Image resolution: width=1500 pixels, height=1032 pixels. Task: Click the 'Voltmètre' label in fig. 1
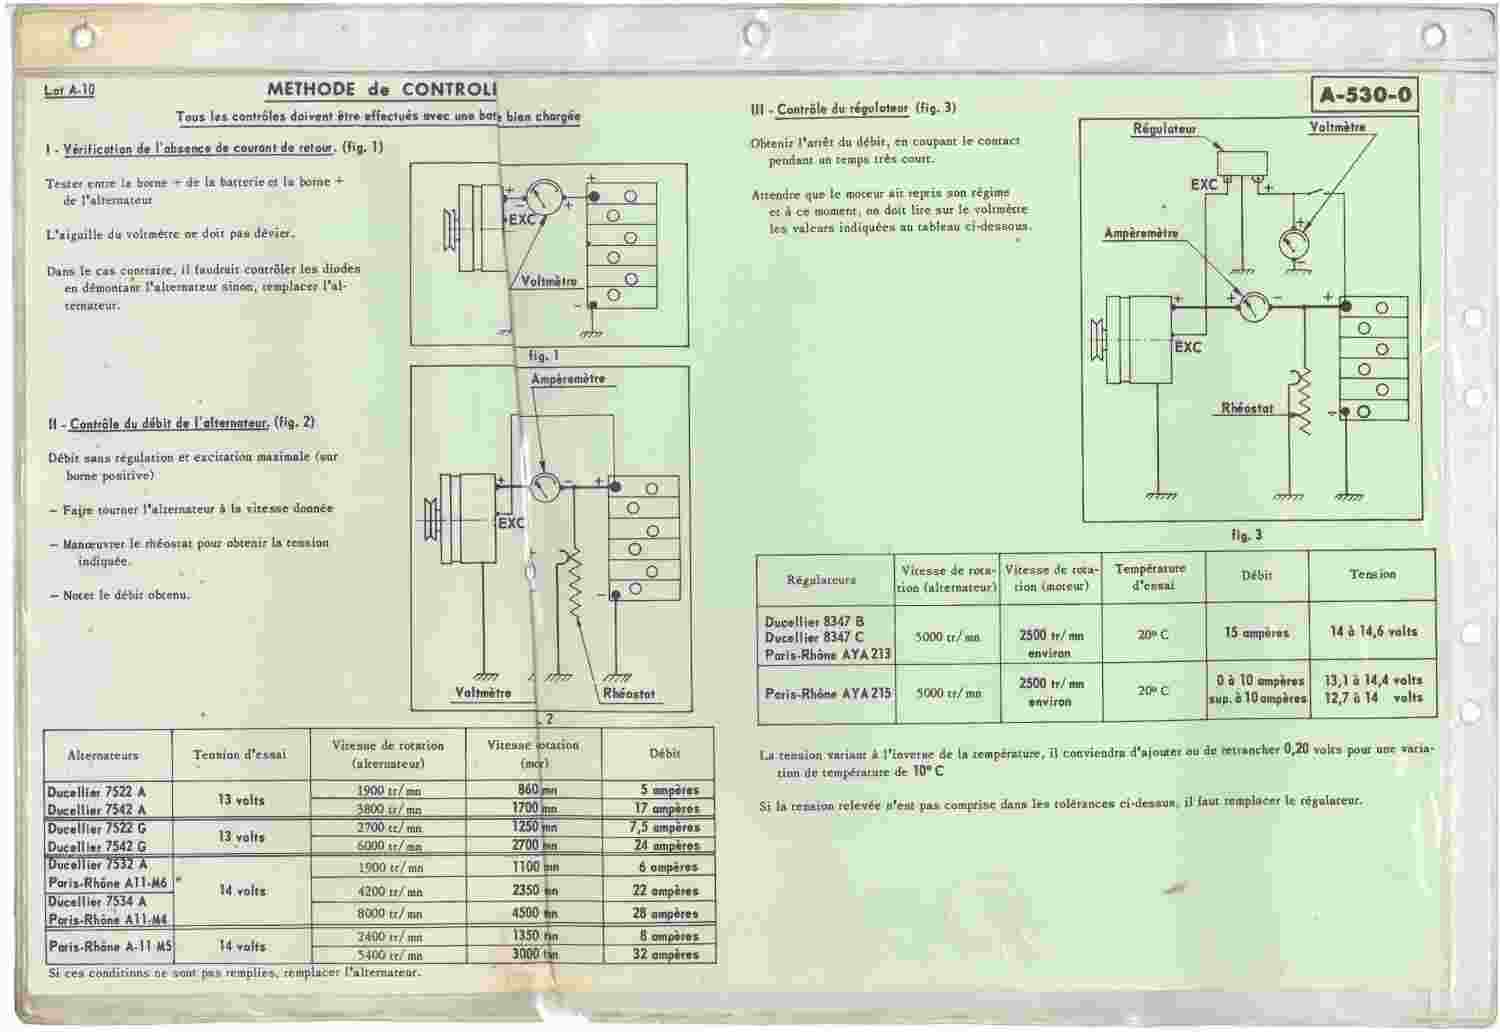(549, 281)
